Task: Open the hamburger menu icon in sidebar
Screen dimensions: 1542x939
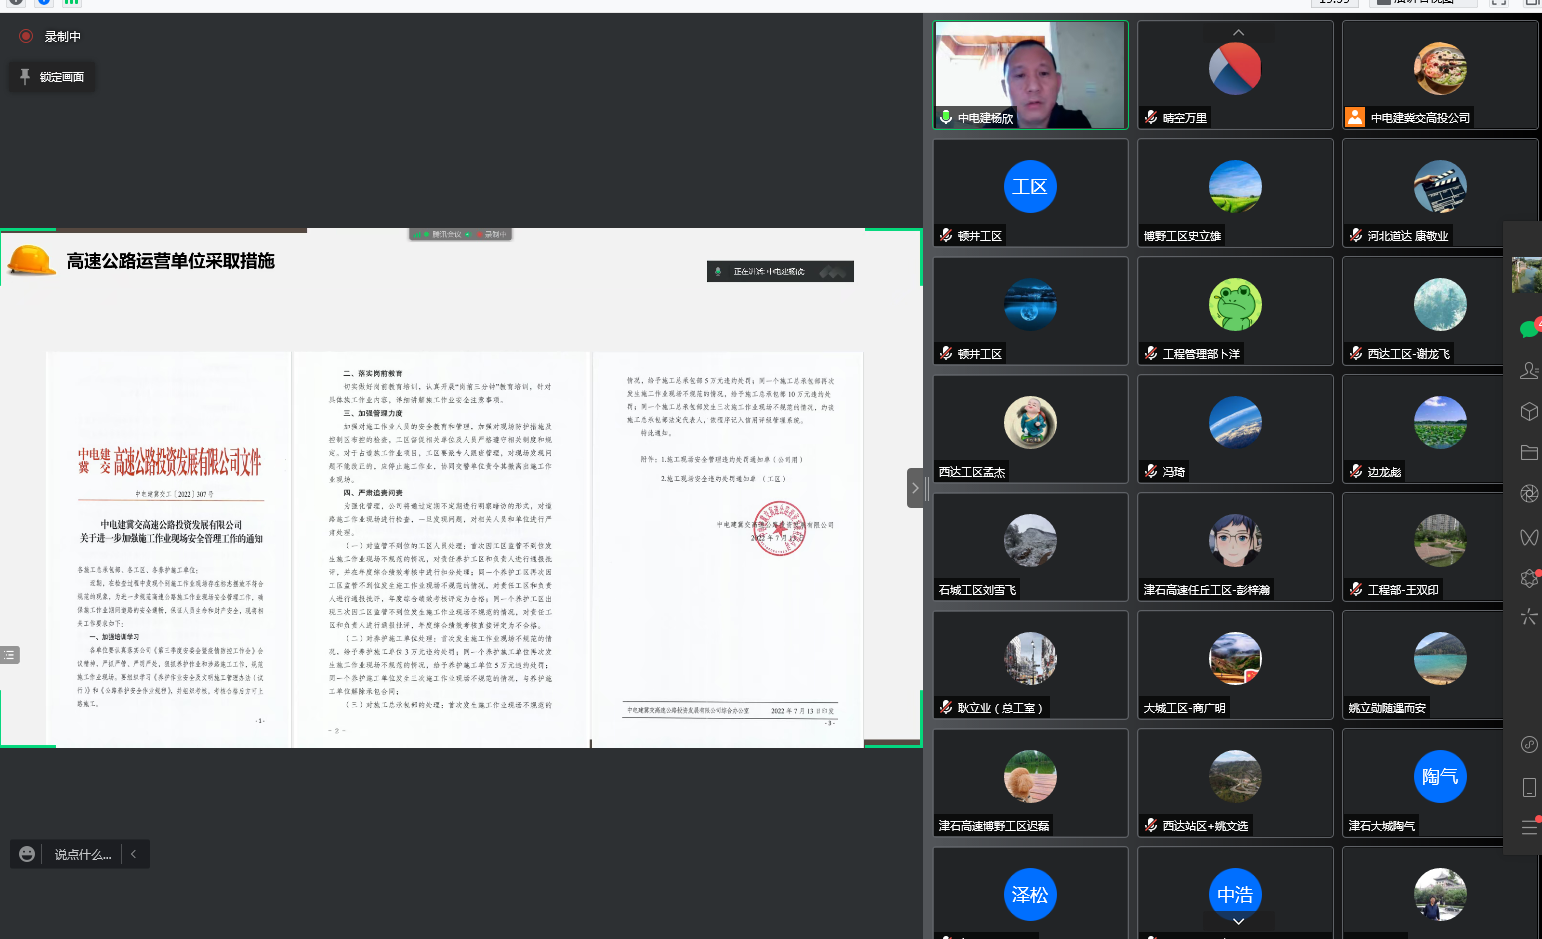Action: [1528, 827]
